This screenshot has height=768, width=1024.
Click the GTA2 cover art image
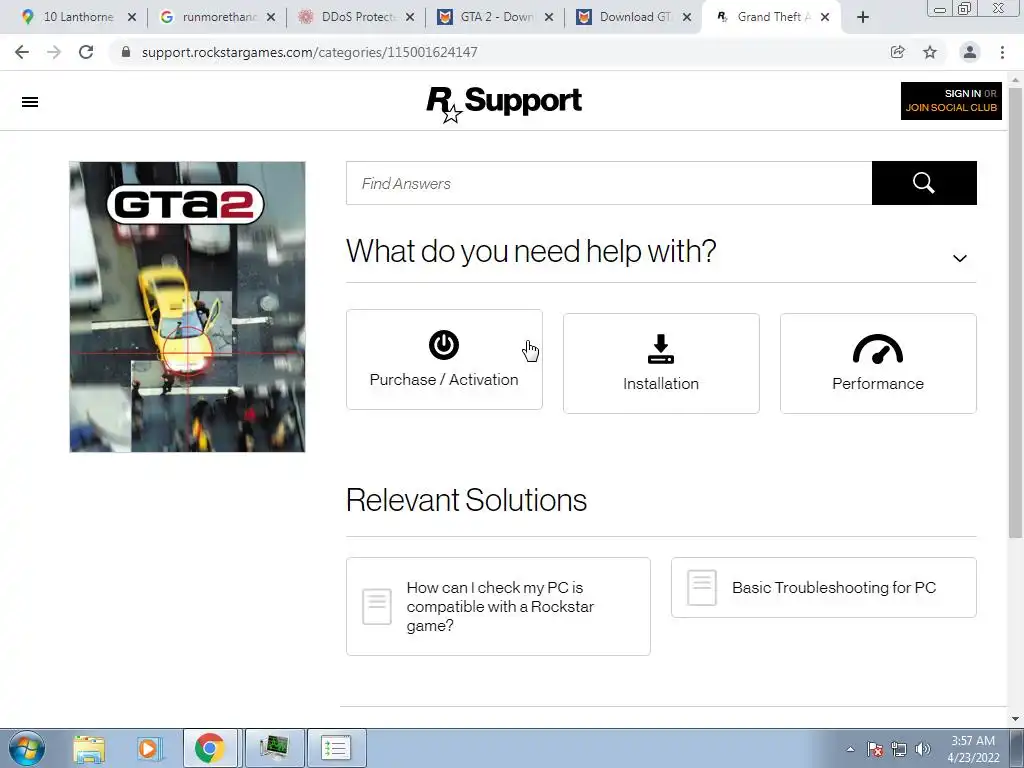[187, 307]
